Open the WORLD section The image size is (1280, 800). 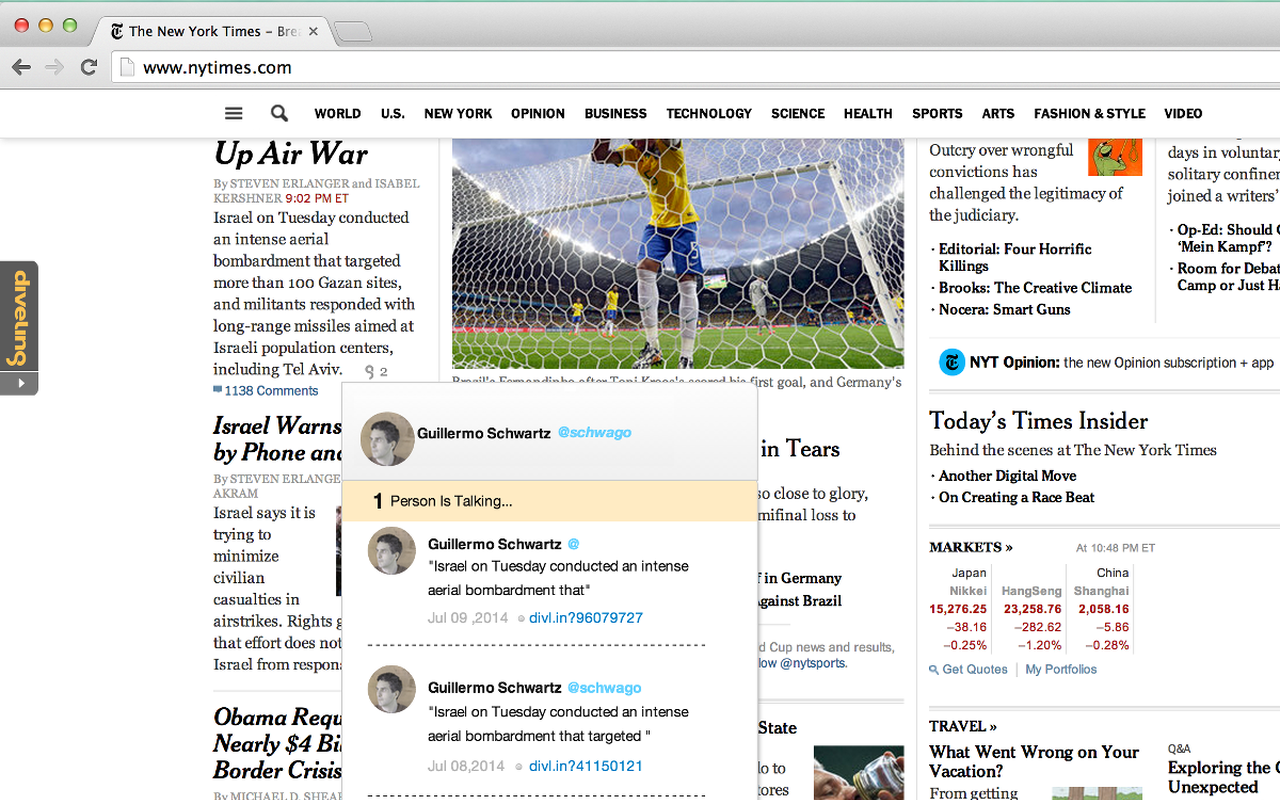338,114
